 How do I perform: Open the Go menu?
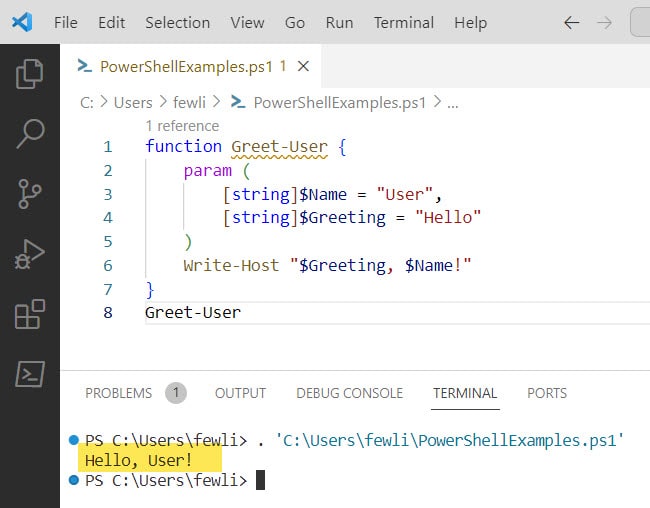click(x=295, y=23)
